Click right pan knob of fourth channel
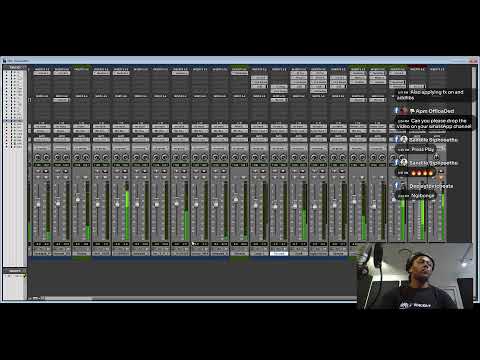The image size is (480, 360). click(106, 157)
